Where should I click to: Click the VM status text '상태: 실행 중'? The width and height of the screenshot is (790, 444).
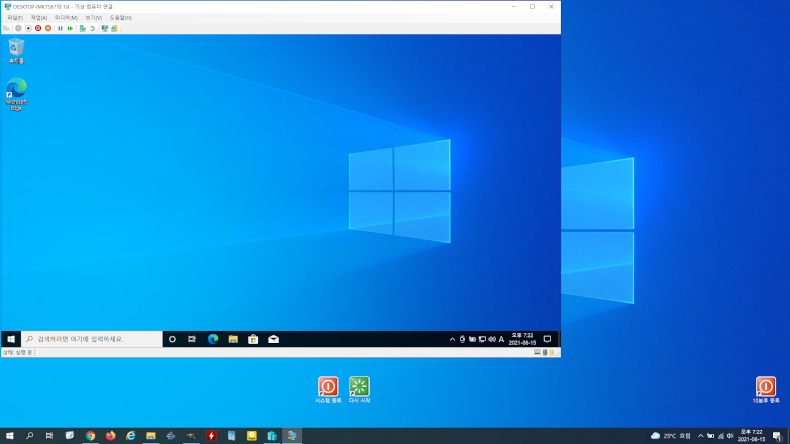[x=17, y=353]
